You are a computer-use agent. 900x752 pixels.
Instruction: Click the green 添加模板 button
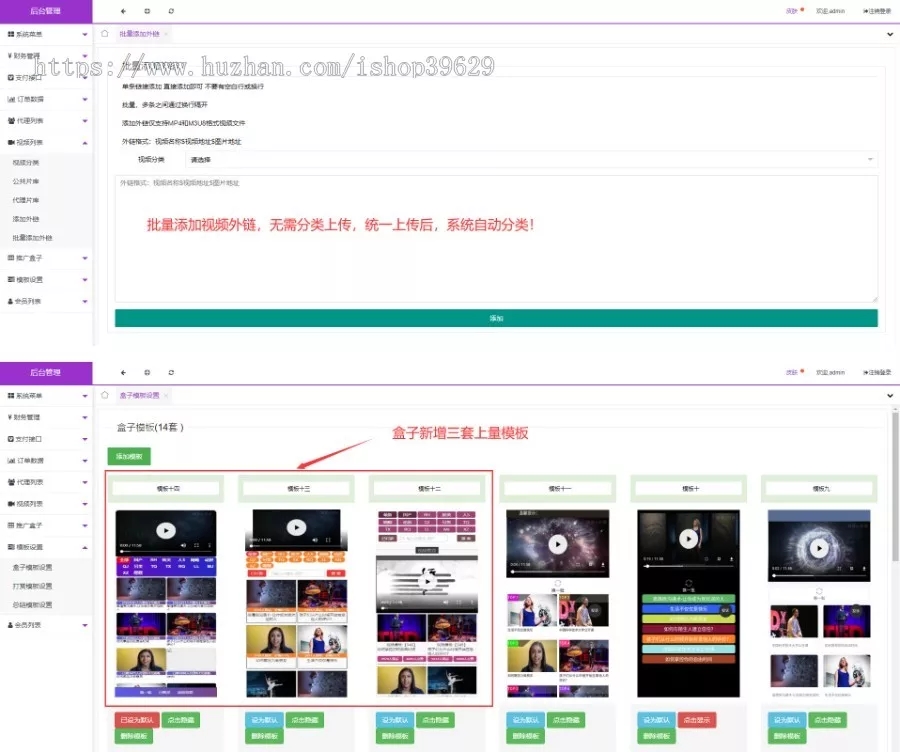(x=129, y=457)
